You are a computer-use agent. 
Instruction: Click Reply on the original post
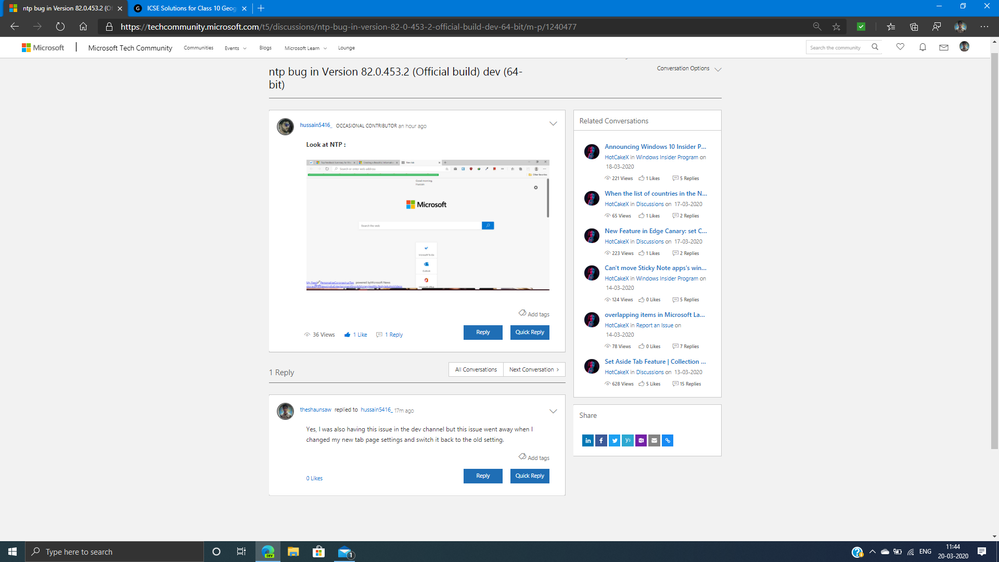coord(482,332)
